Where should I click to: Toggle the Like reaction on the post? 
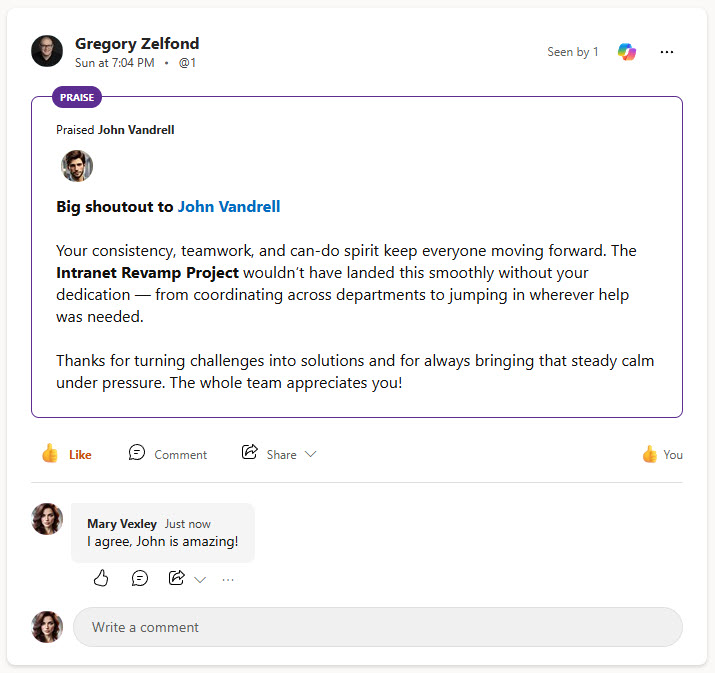(67, 454)
